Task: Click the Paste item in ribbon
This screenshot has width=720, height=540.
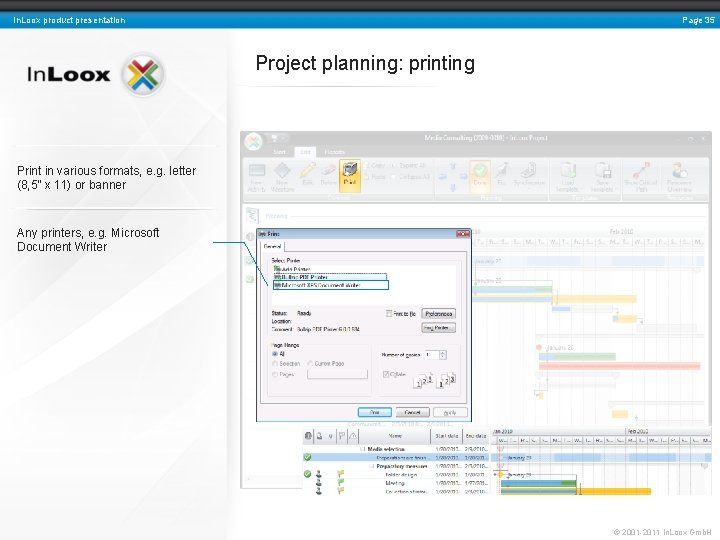Action: pyautogui.click(x=375, y=177)
